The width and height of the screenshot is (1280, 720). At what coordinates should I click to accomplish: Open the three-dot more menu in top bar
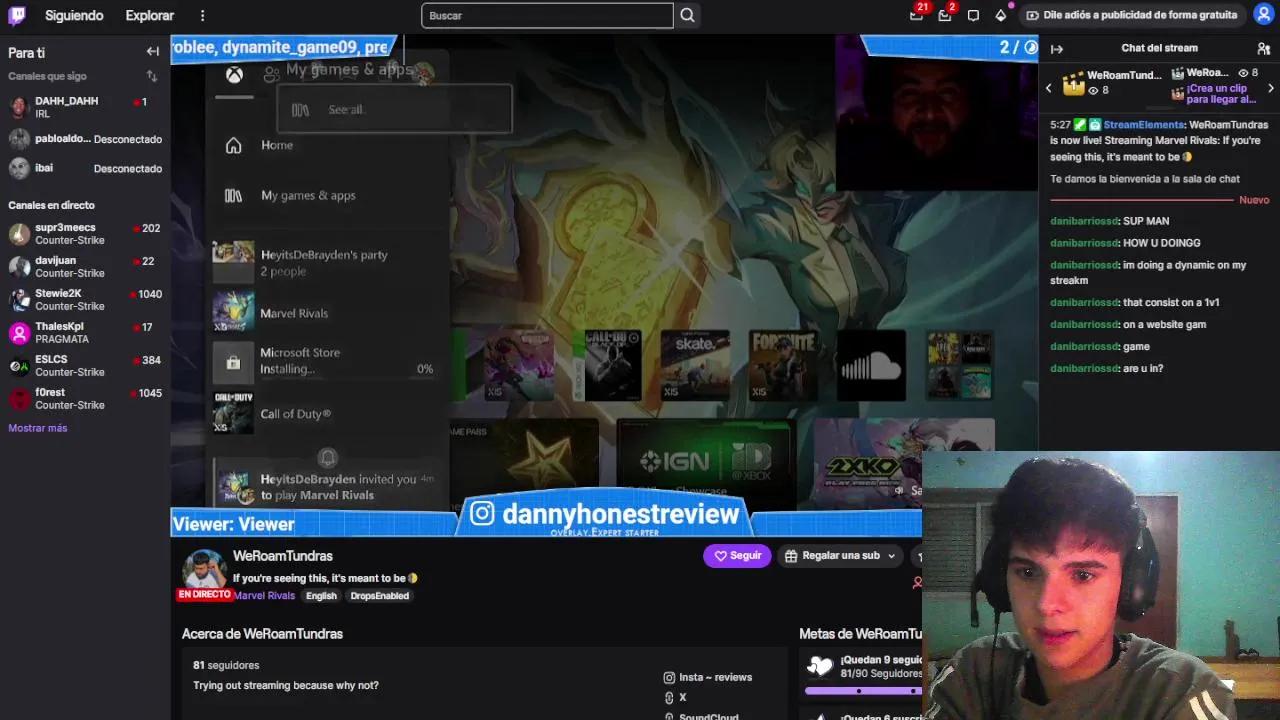coord(202,16)
